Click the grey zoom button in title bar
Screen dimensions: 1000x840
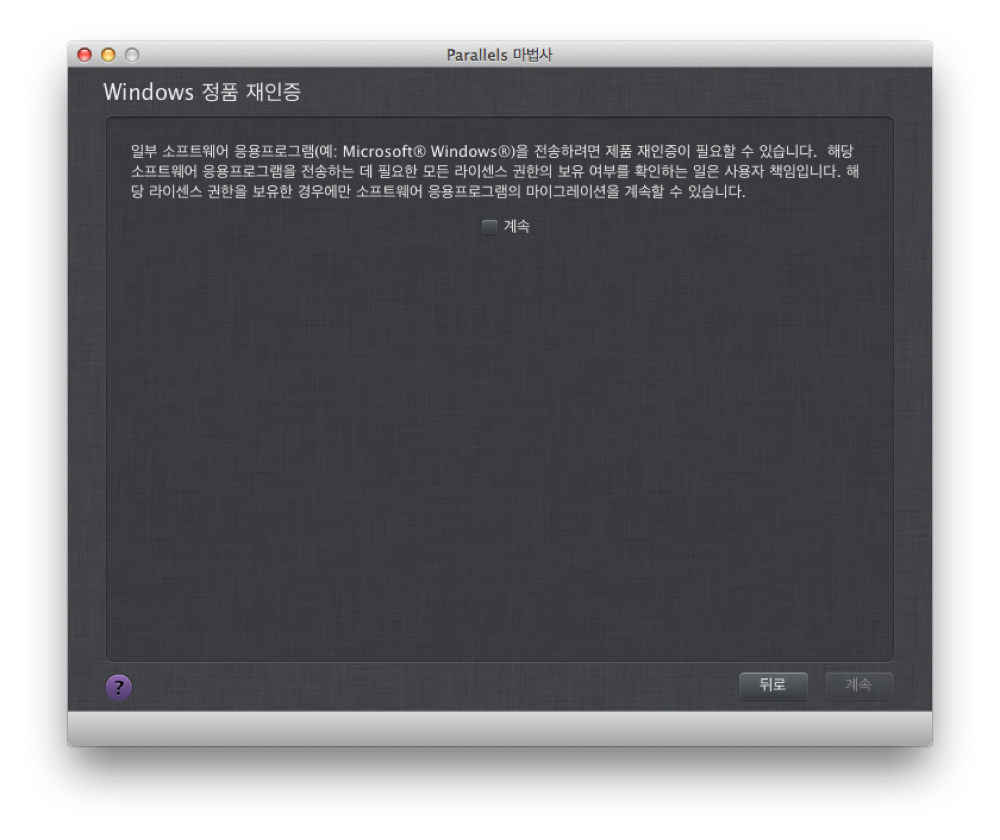(x=132, y=55)
